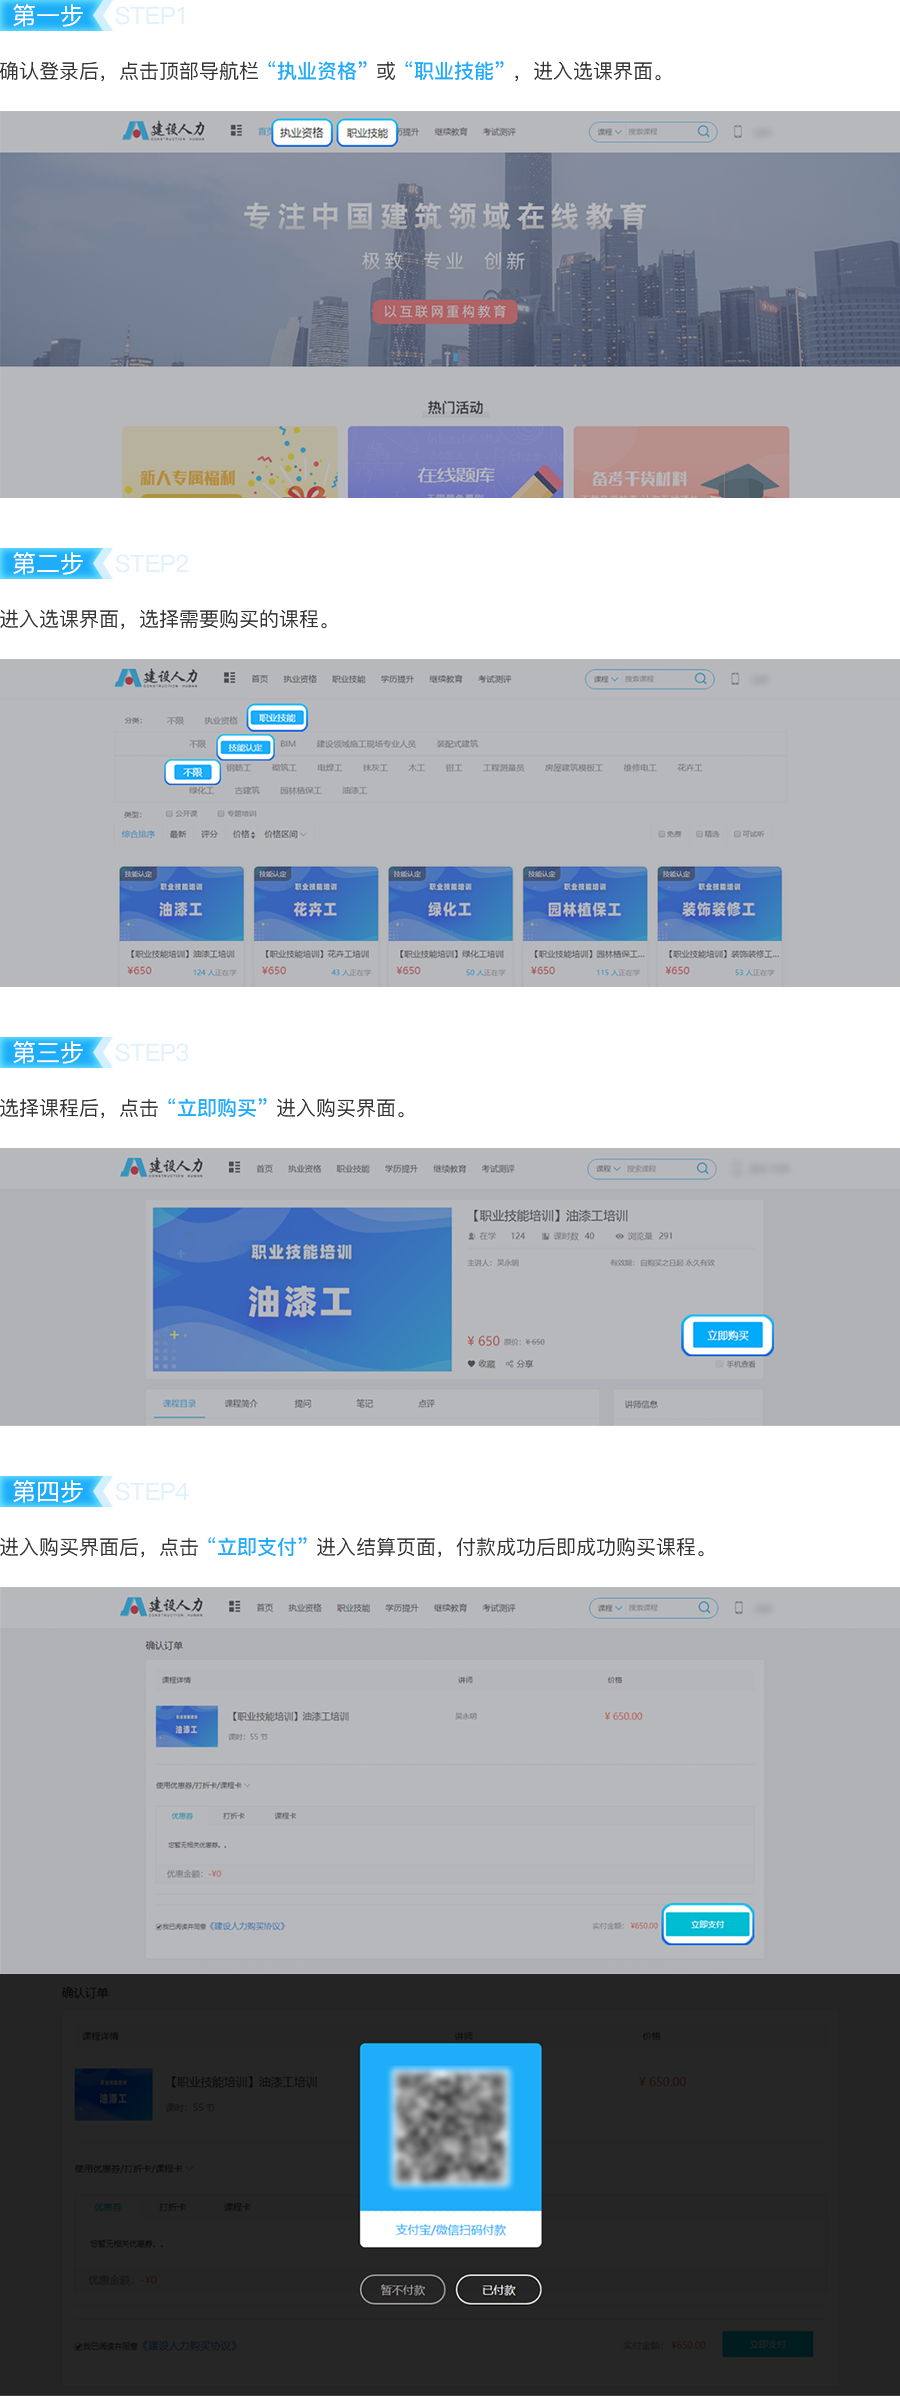Switch to the 点评 tab
The height and width of the screenshot is (2396, 900).
pos(427,1404)
